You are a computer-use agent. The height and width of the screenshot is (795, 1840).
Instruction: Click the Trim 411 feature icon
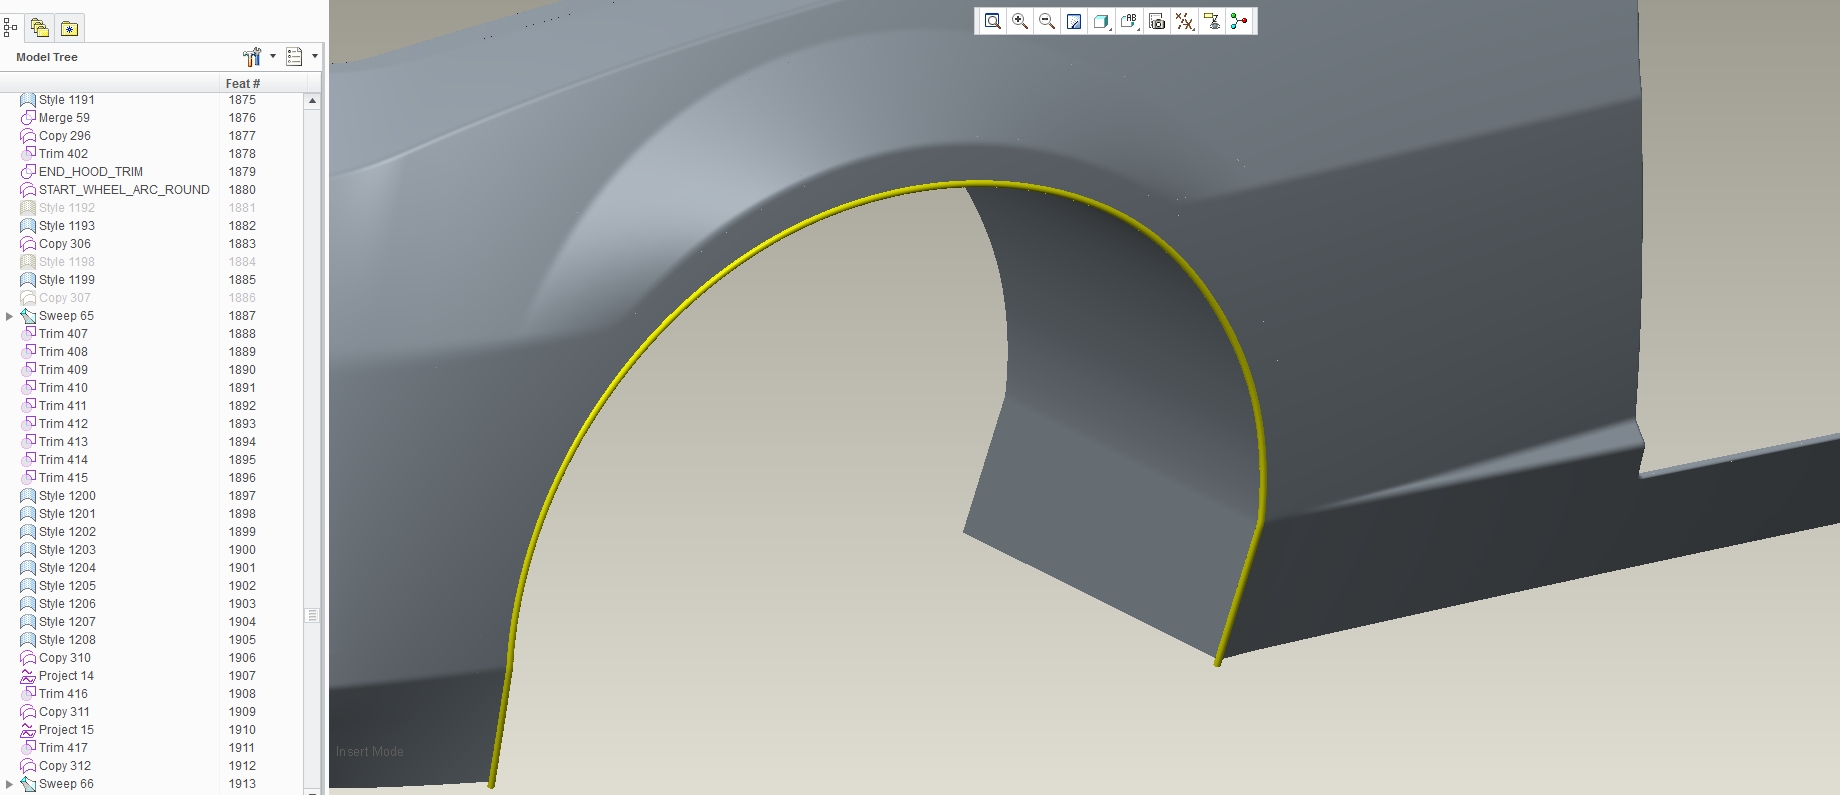(x=28, y=406)
